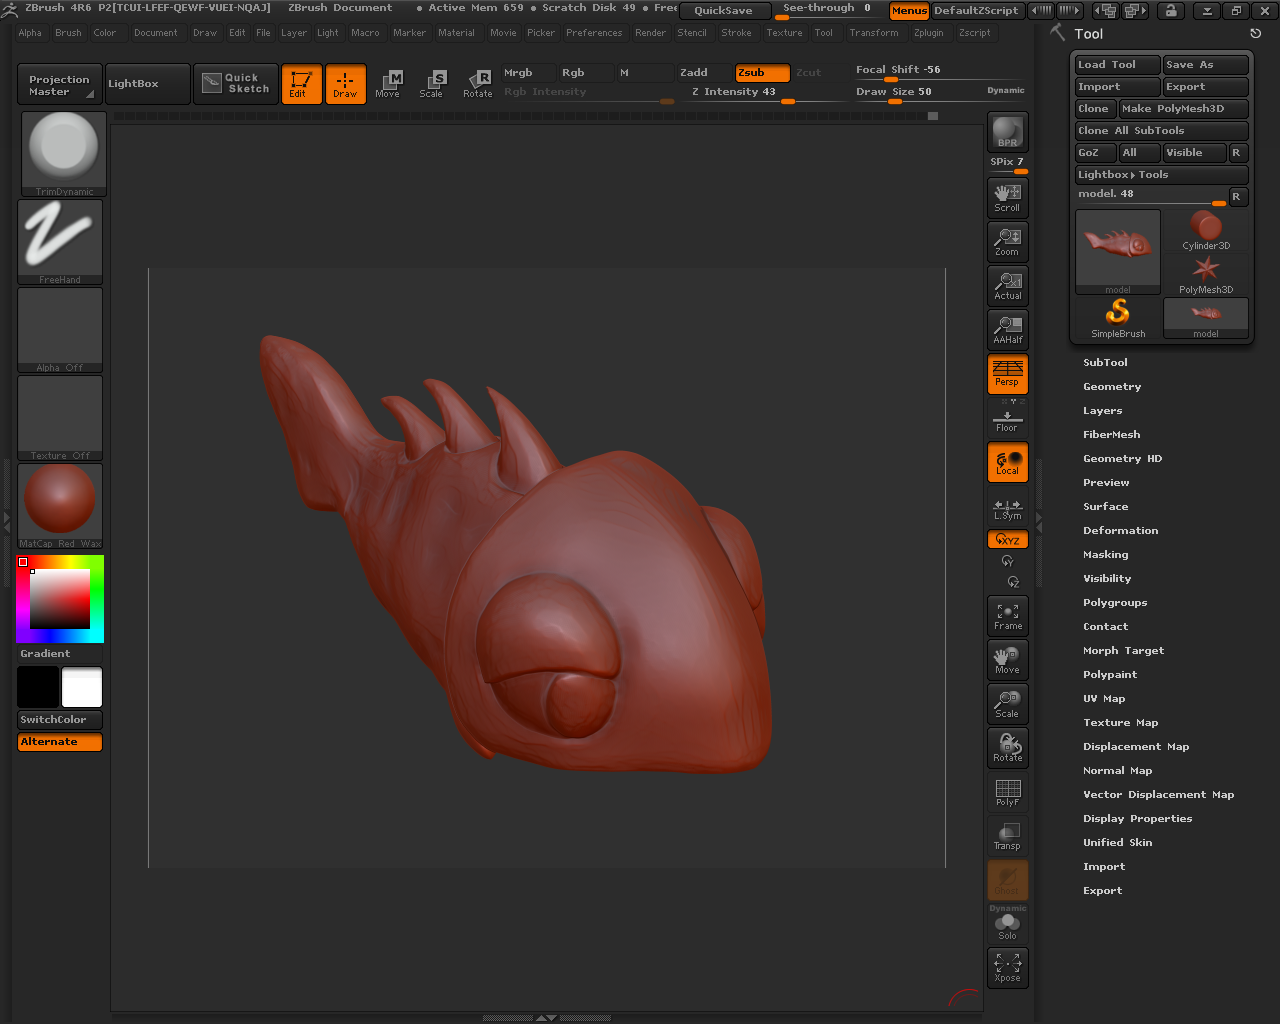Click the SwitchColor button
This screenshot has height=1024, width=1280.
click(60, 720)
